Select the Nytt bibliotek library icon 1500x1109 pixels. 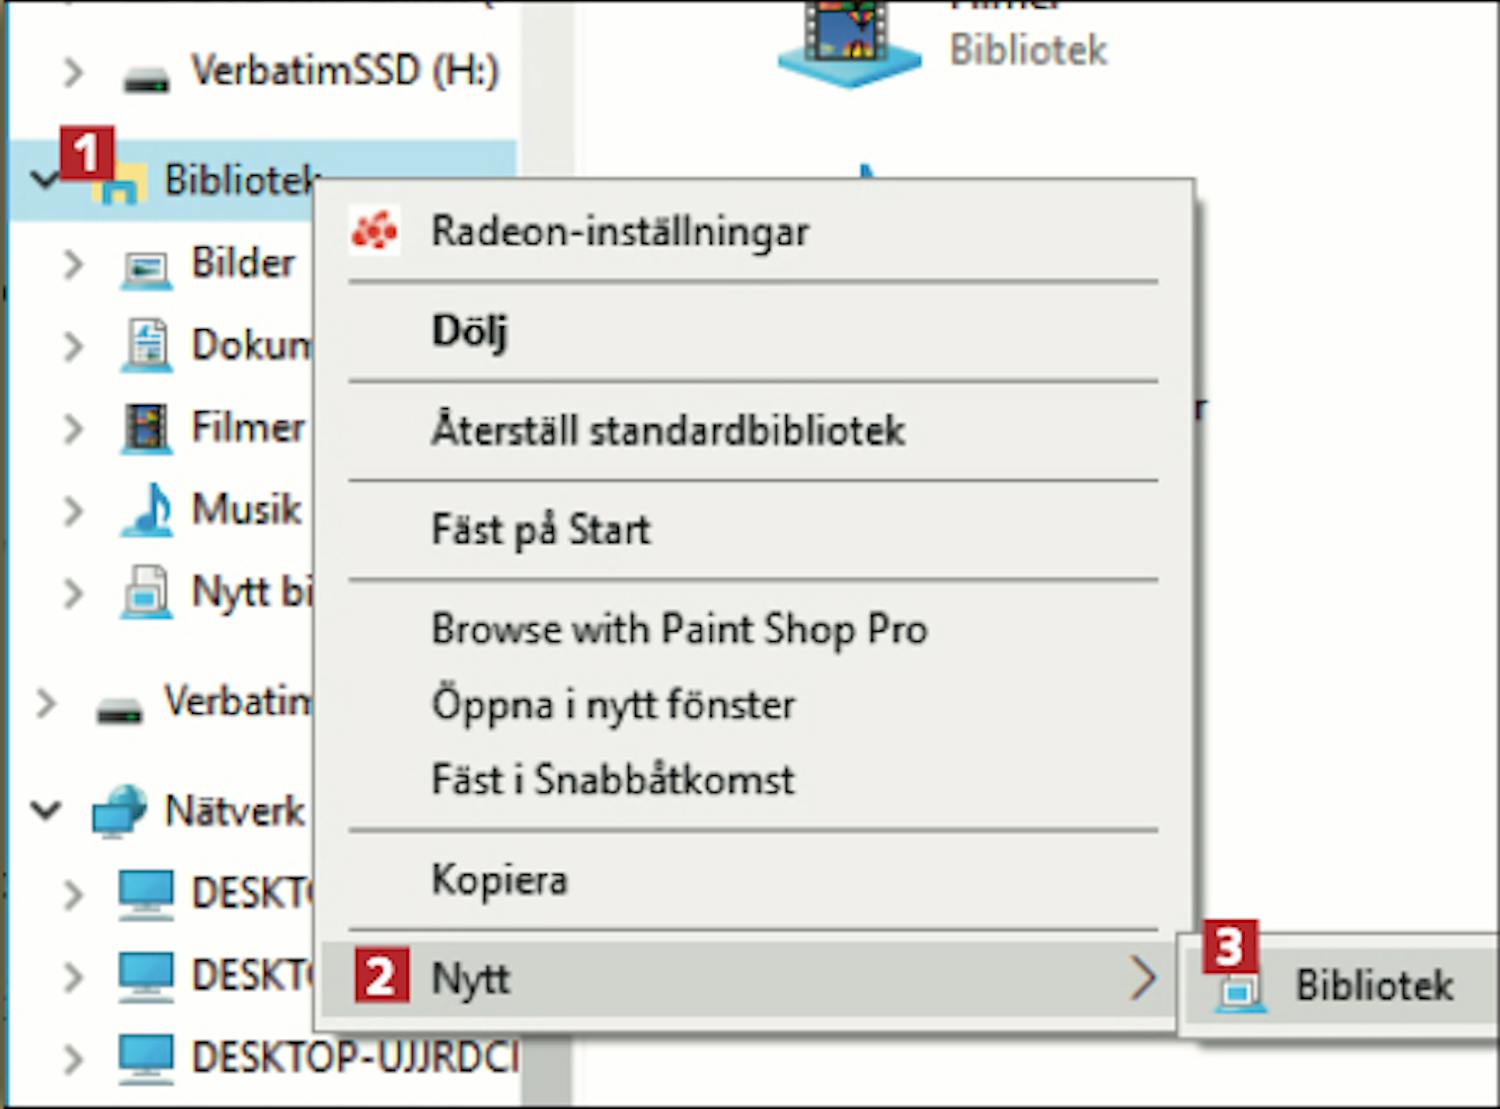coord(146,592)
